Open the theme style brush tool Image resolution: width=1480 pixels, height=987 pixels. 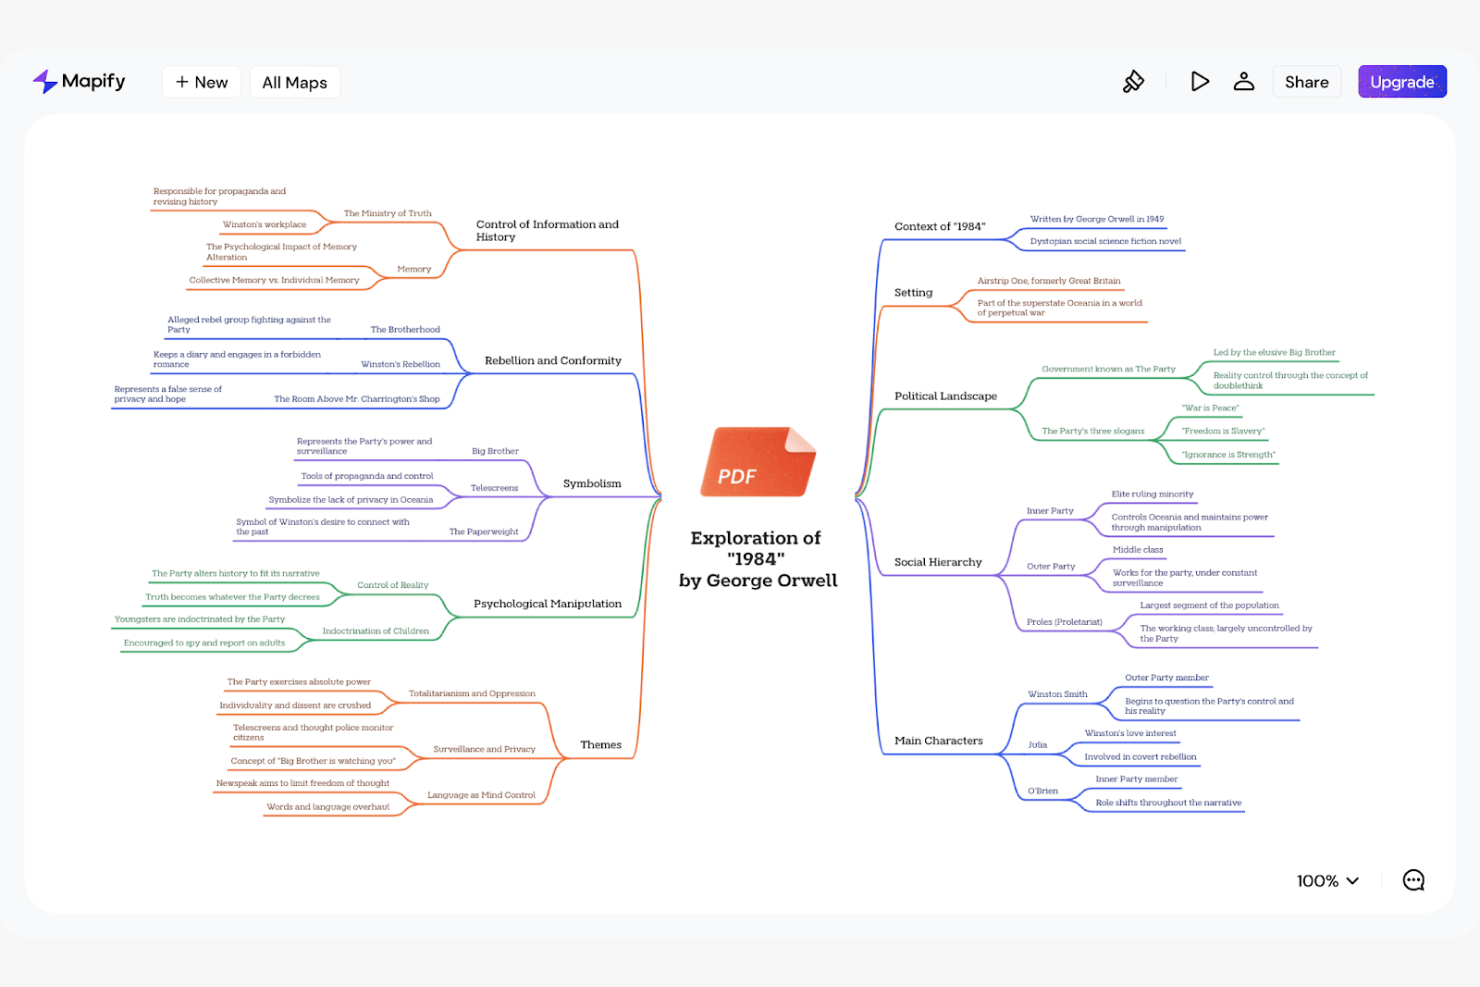pyautogui.click(x=1134, y=81)
